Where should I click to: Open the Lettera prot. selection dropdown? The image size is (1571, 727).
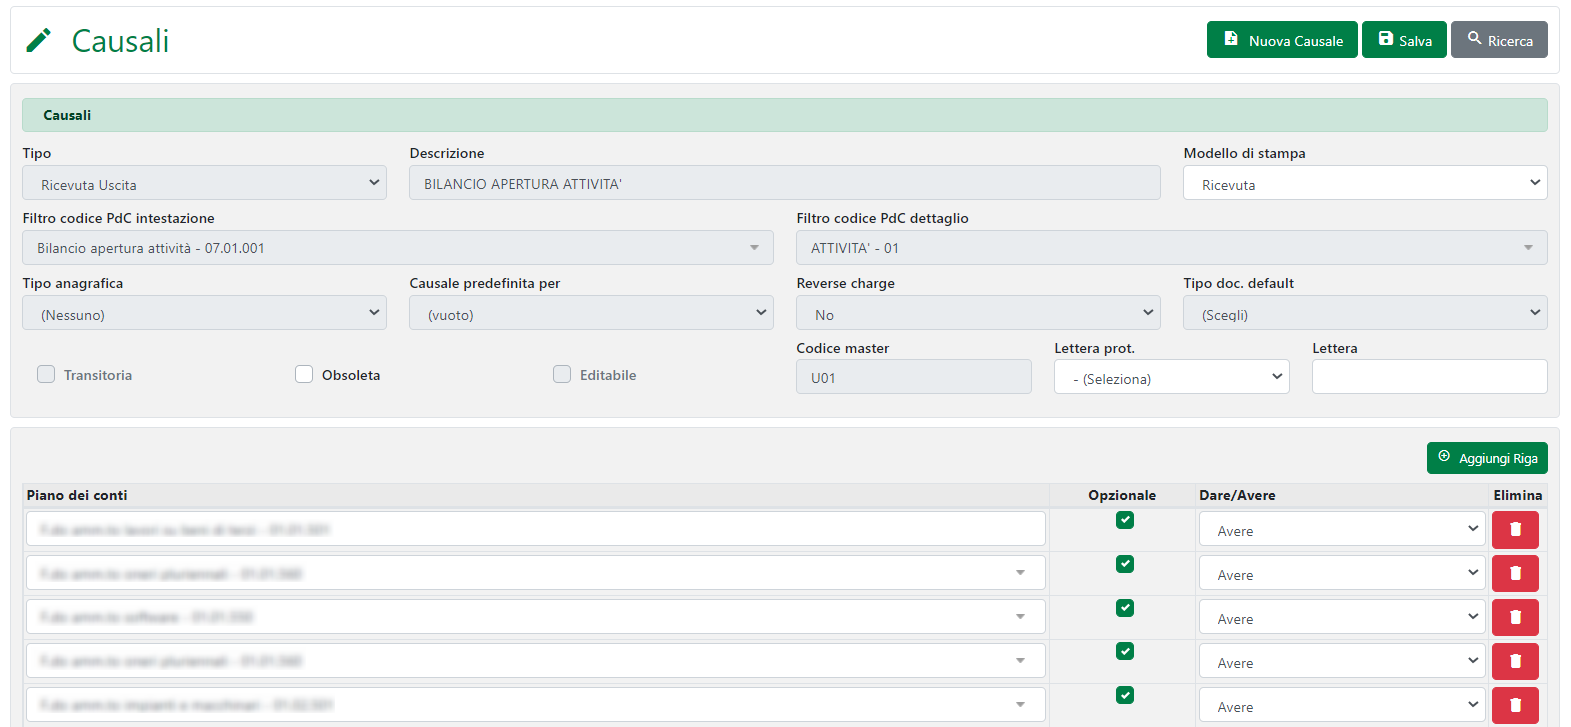(x=1170, y=377)
